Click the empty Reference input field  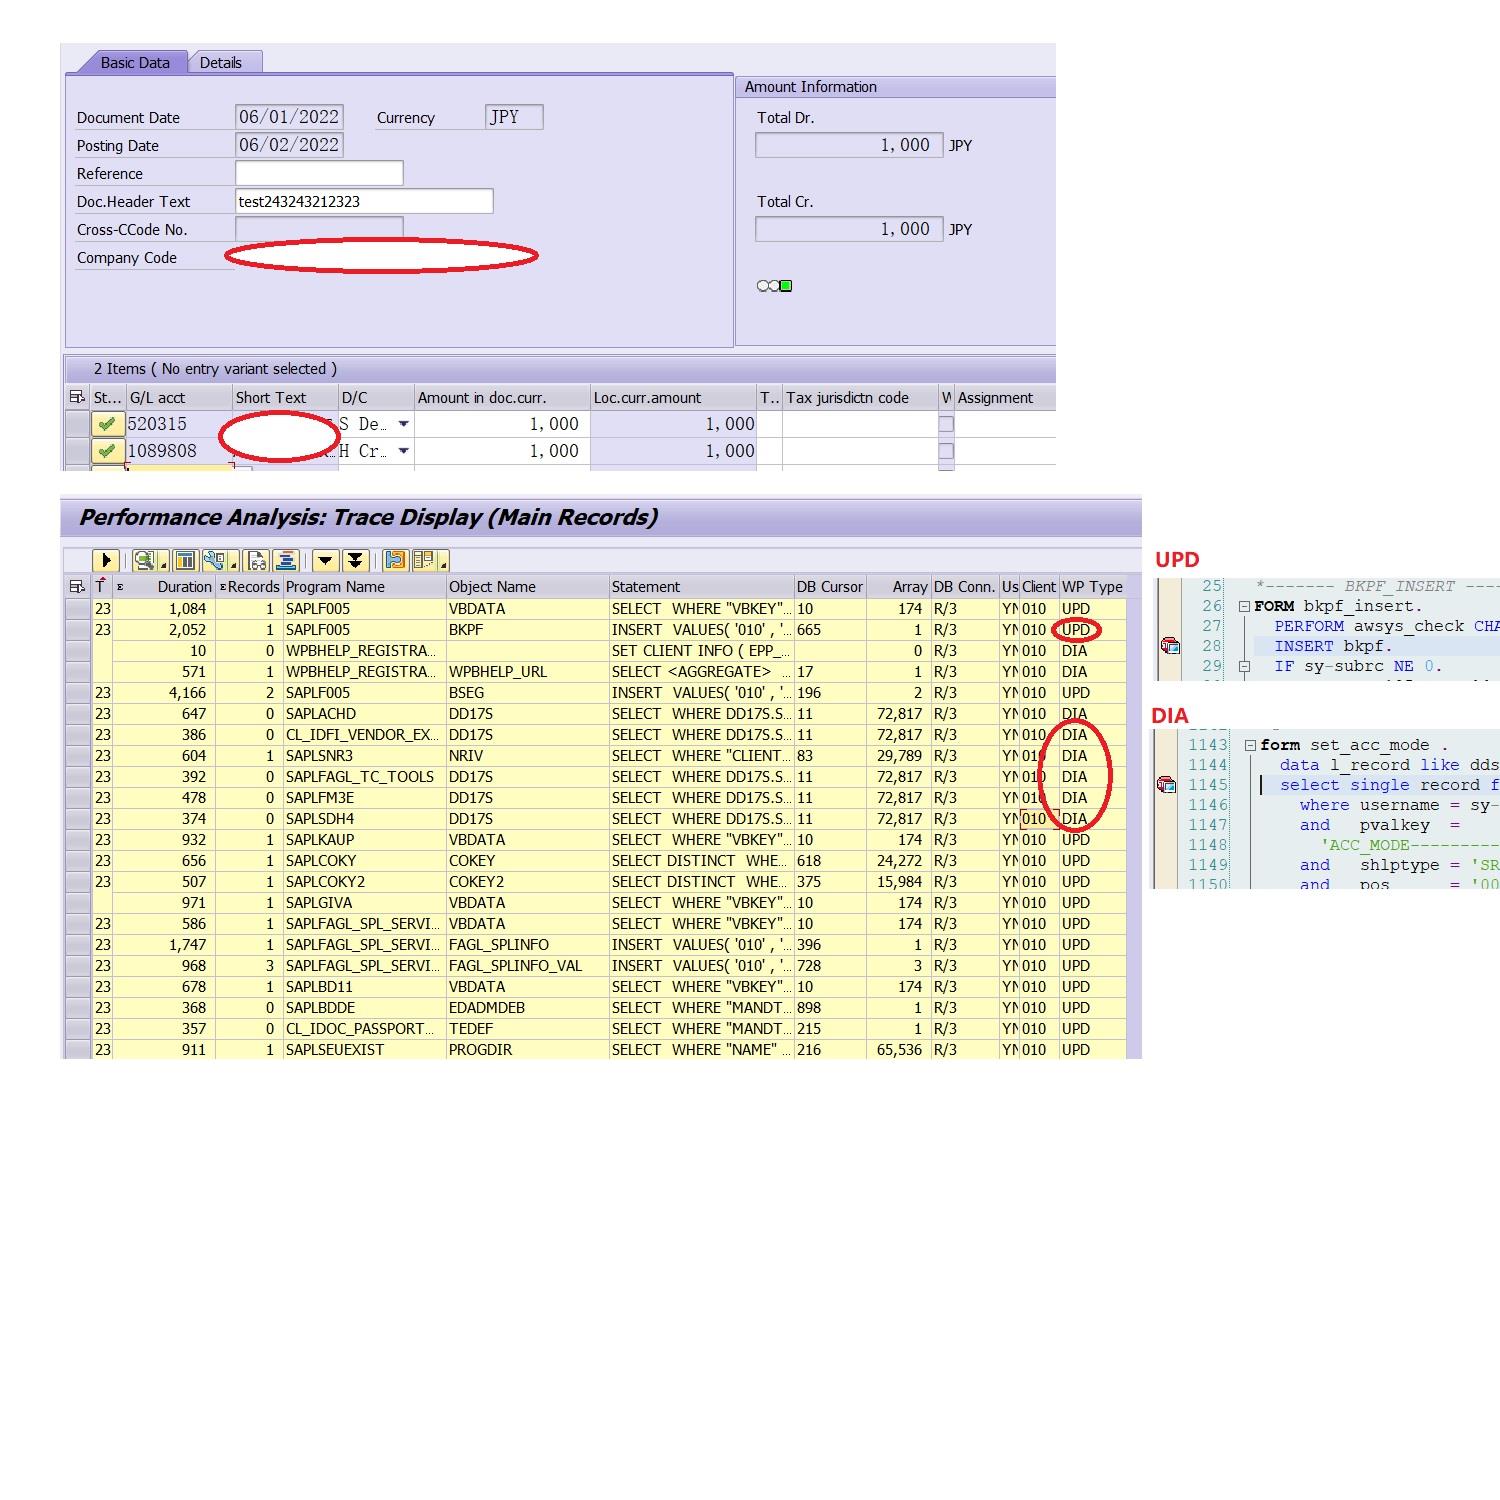(319, 173)
